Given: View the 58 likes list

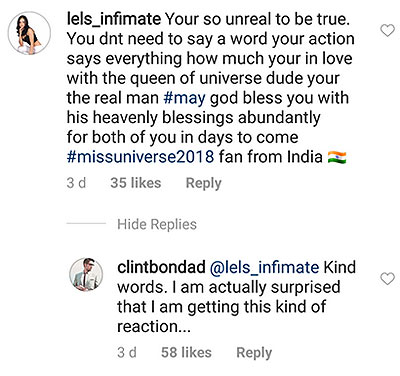Looking at the screenshot, I should tap(186, 352).
